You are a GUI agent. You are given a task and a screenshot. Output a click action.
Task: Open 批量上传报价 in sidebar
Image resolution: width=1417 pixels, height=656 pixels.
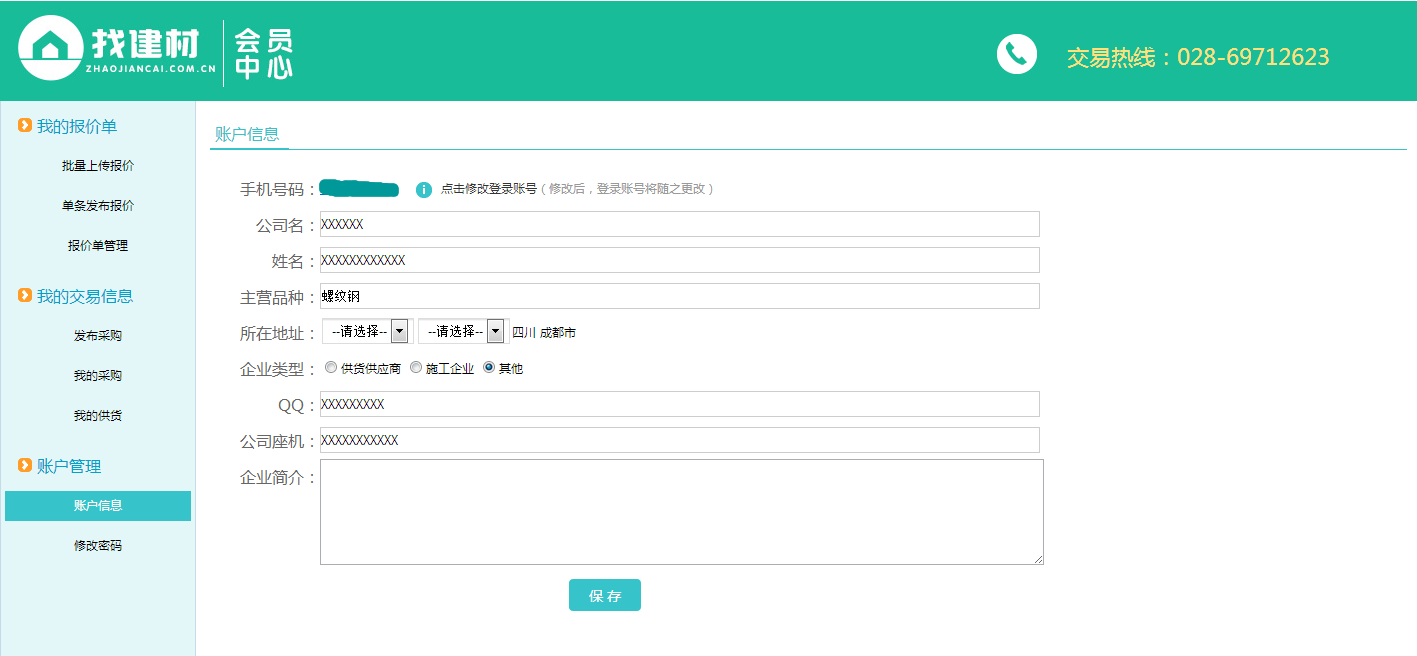(98, 166)
